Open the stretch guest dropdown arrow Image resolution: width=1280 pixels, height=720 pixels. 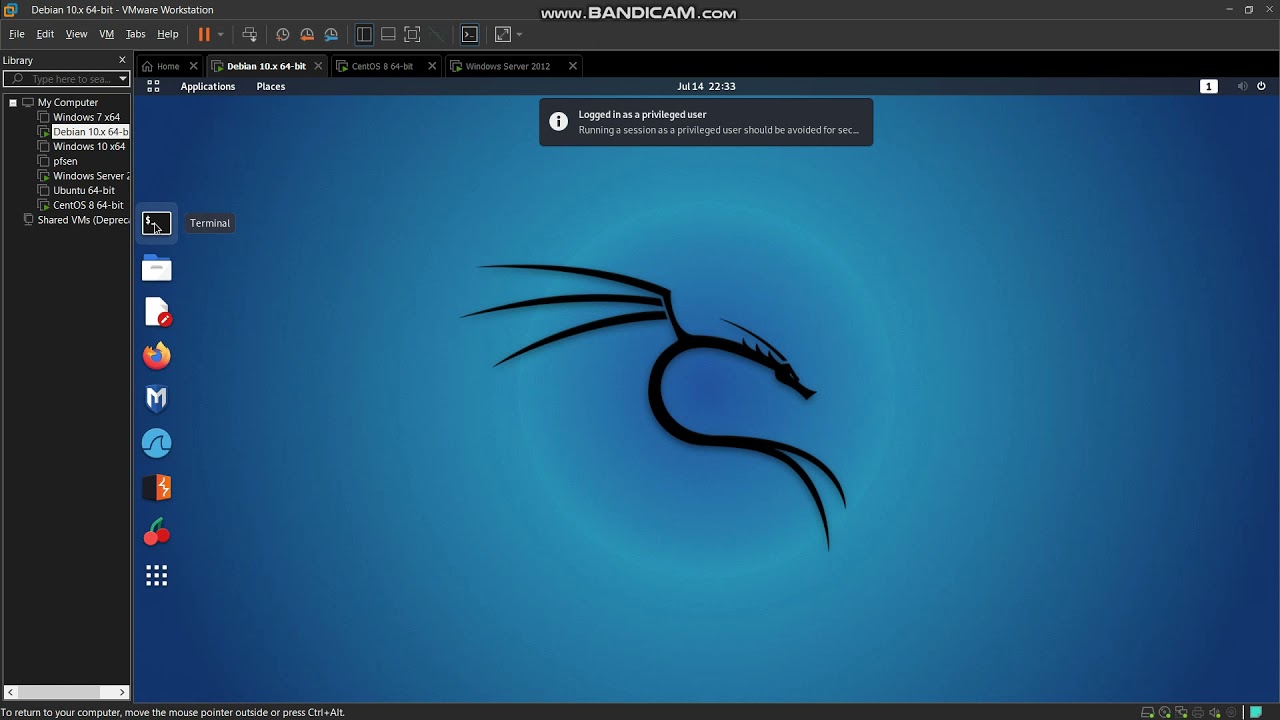tap(519, 35)
